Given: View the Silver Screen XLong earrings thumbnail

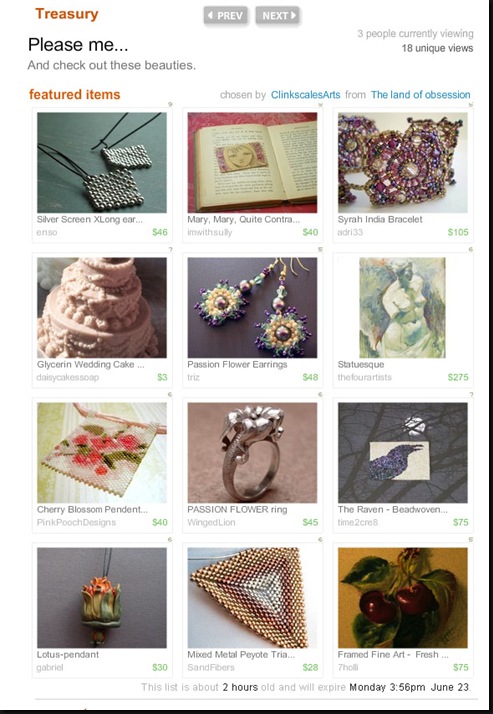Looking at the screenshot, I should pyautogui.click(x=102, y=163).
